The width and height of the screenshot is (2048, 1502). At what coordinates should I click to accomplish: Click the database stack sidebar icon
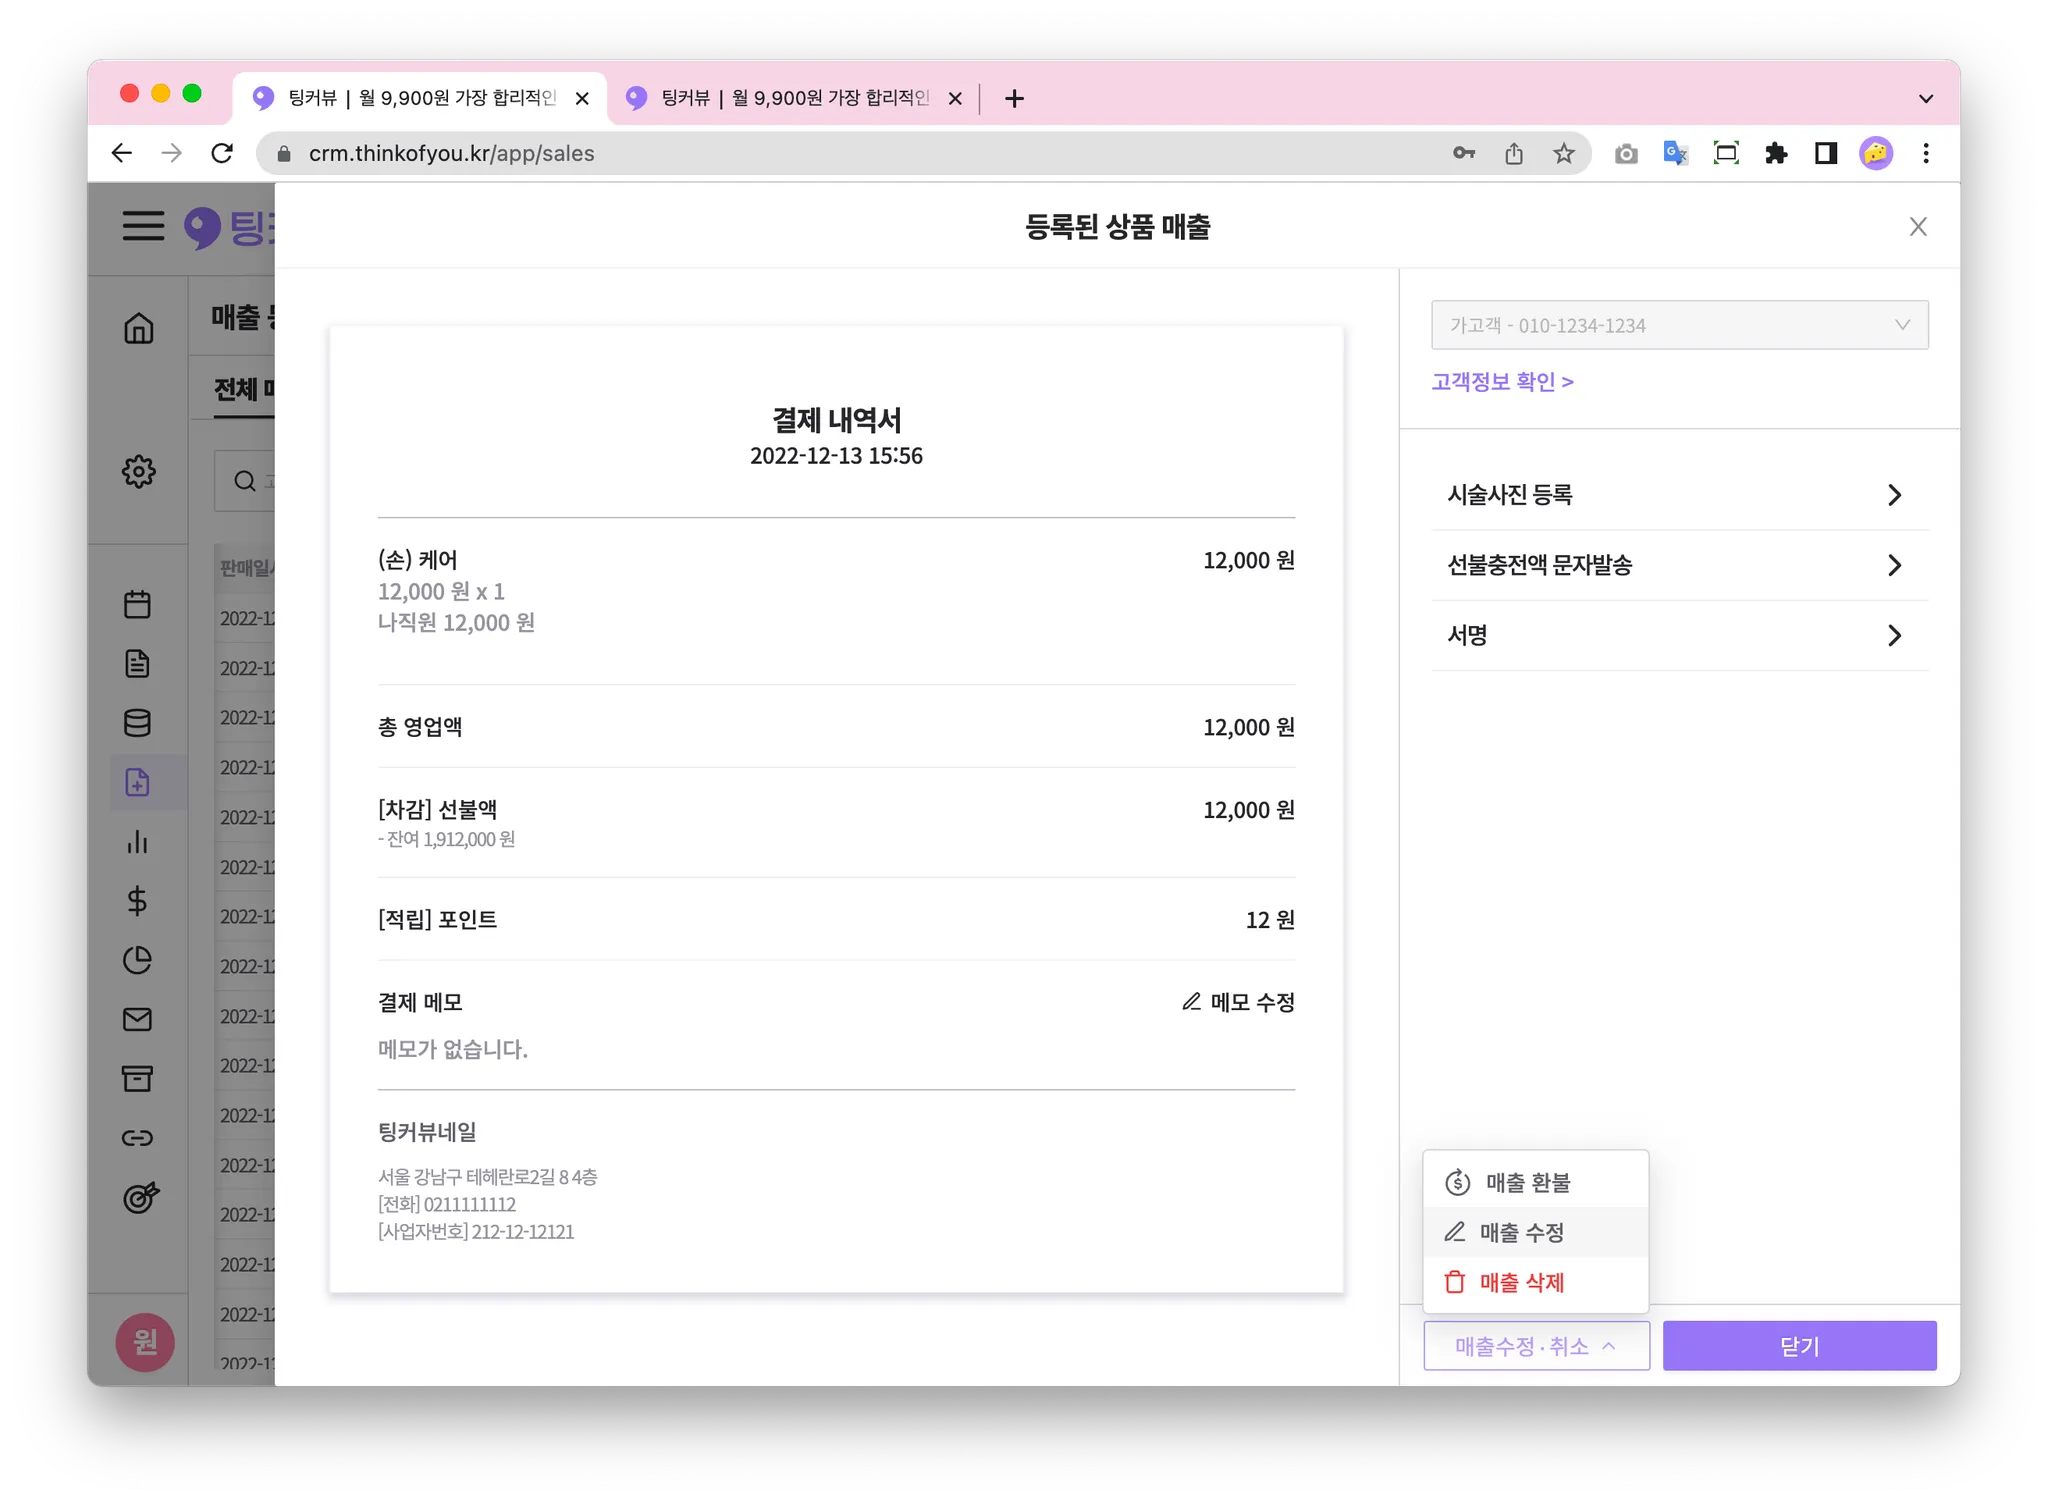tap(137, 723)
